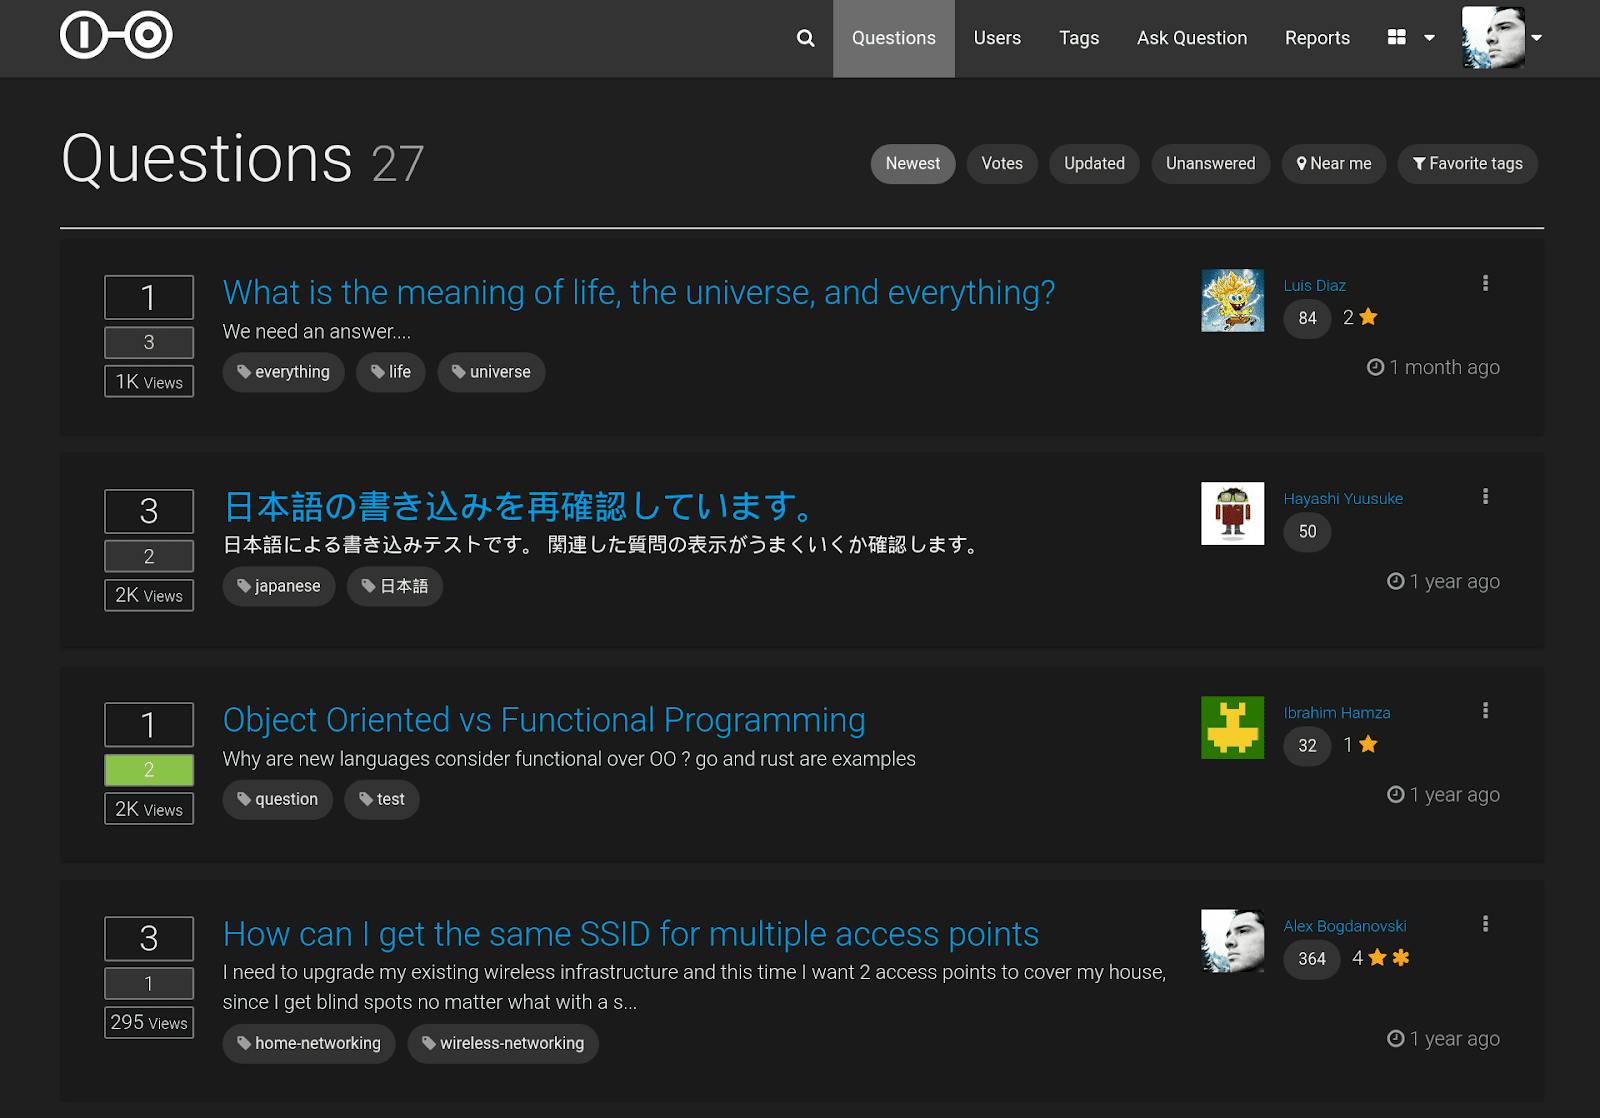Screen dimensions: 1600x1118
Task: Select Ask Question in the navbar
Action: point(1192,38)
